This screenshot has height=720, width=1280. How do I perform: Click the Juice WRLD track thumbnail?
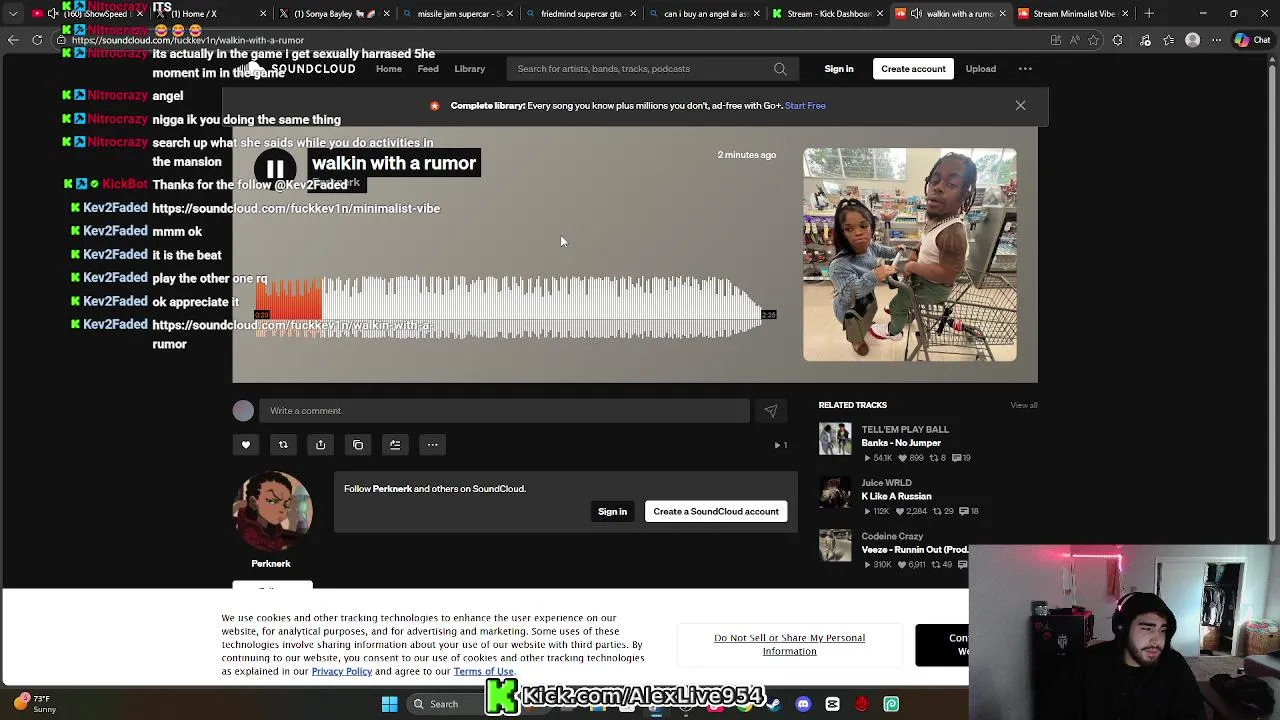point(835,492)
